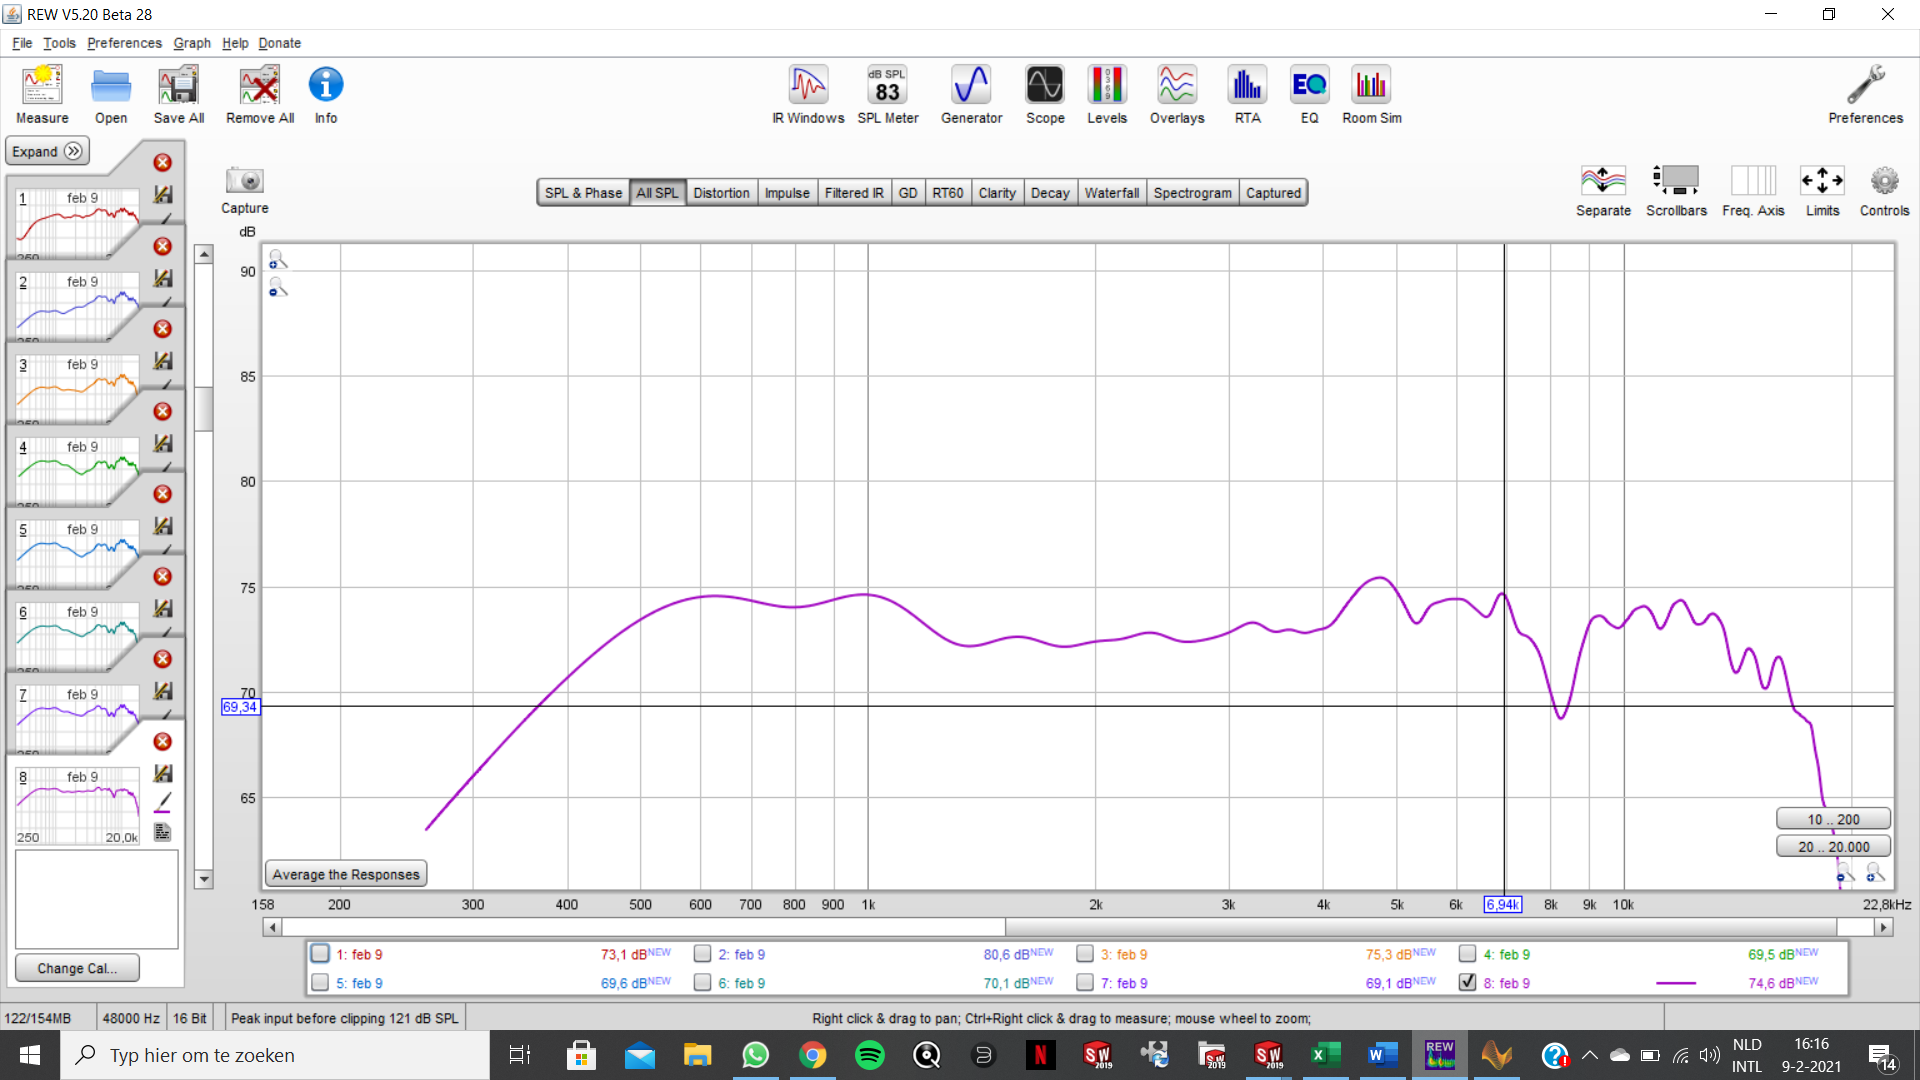Enable trace 3: feb 9 checkbox
Image resolution: width=1920 pixels, height=1080 pixels.
pyautogui.click(x=1085, y=953)
